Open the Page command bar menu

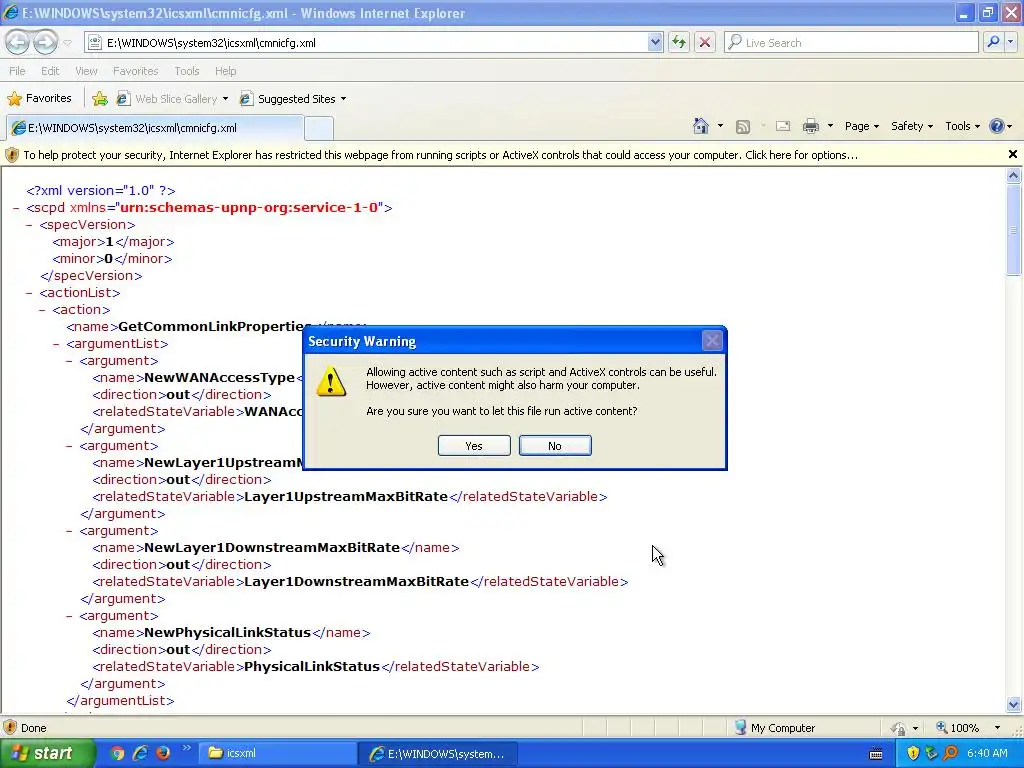pyautogui.click(x=861, y=126)
